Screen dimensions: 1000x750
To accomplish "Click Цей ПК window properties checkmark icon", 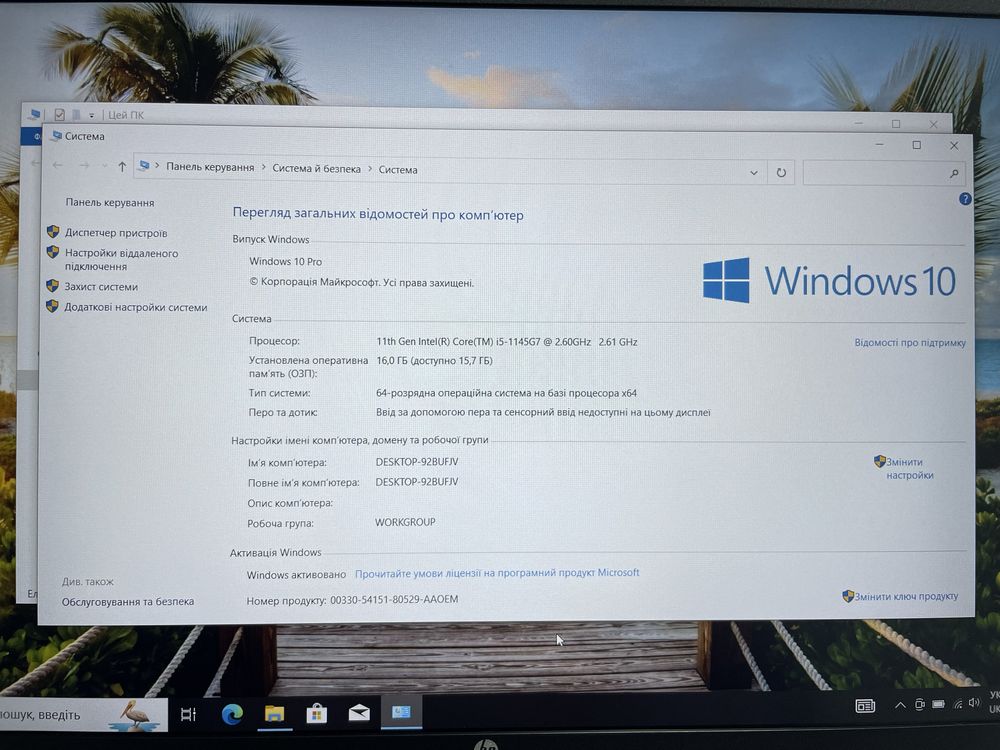I will 59,114.
